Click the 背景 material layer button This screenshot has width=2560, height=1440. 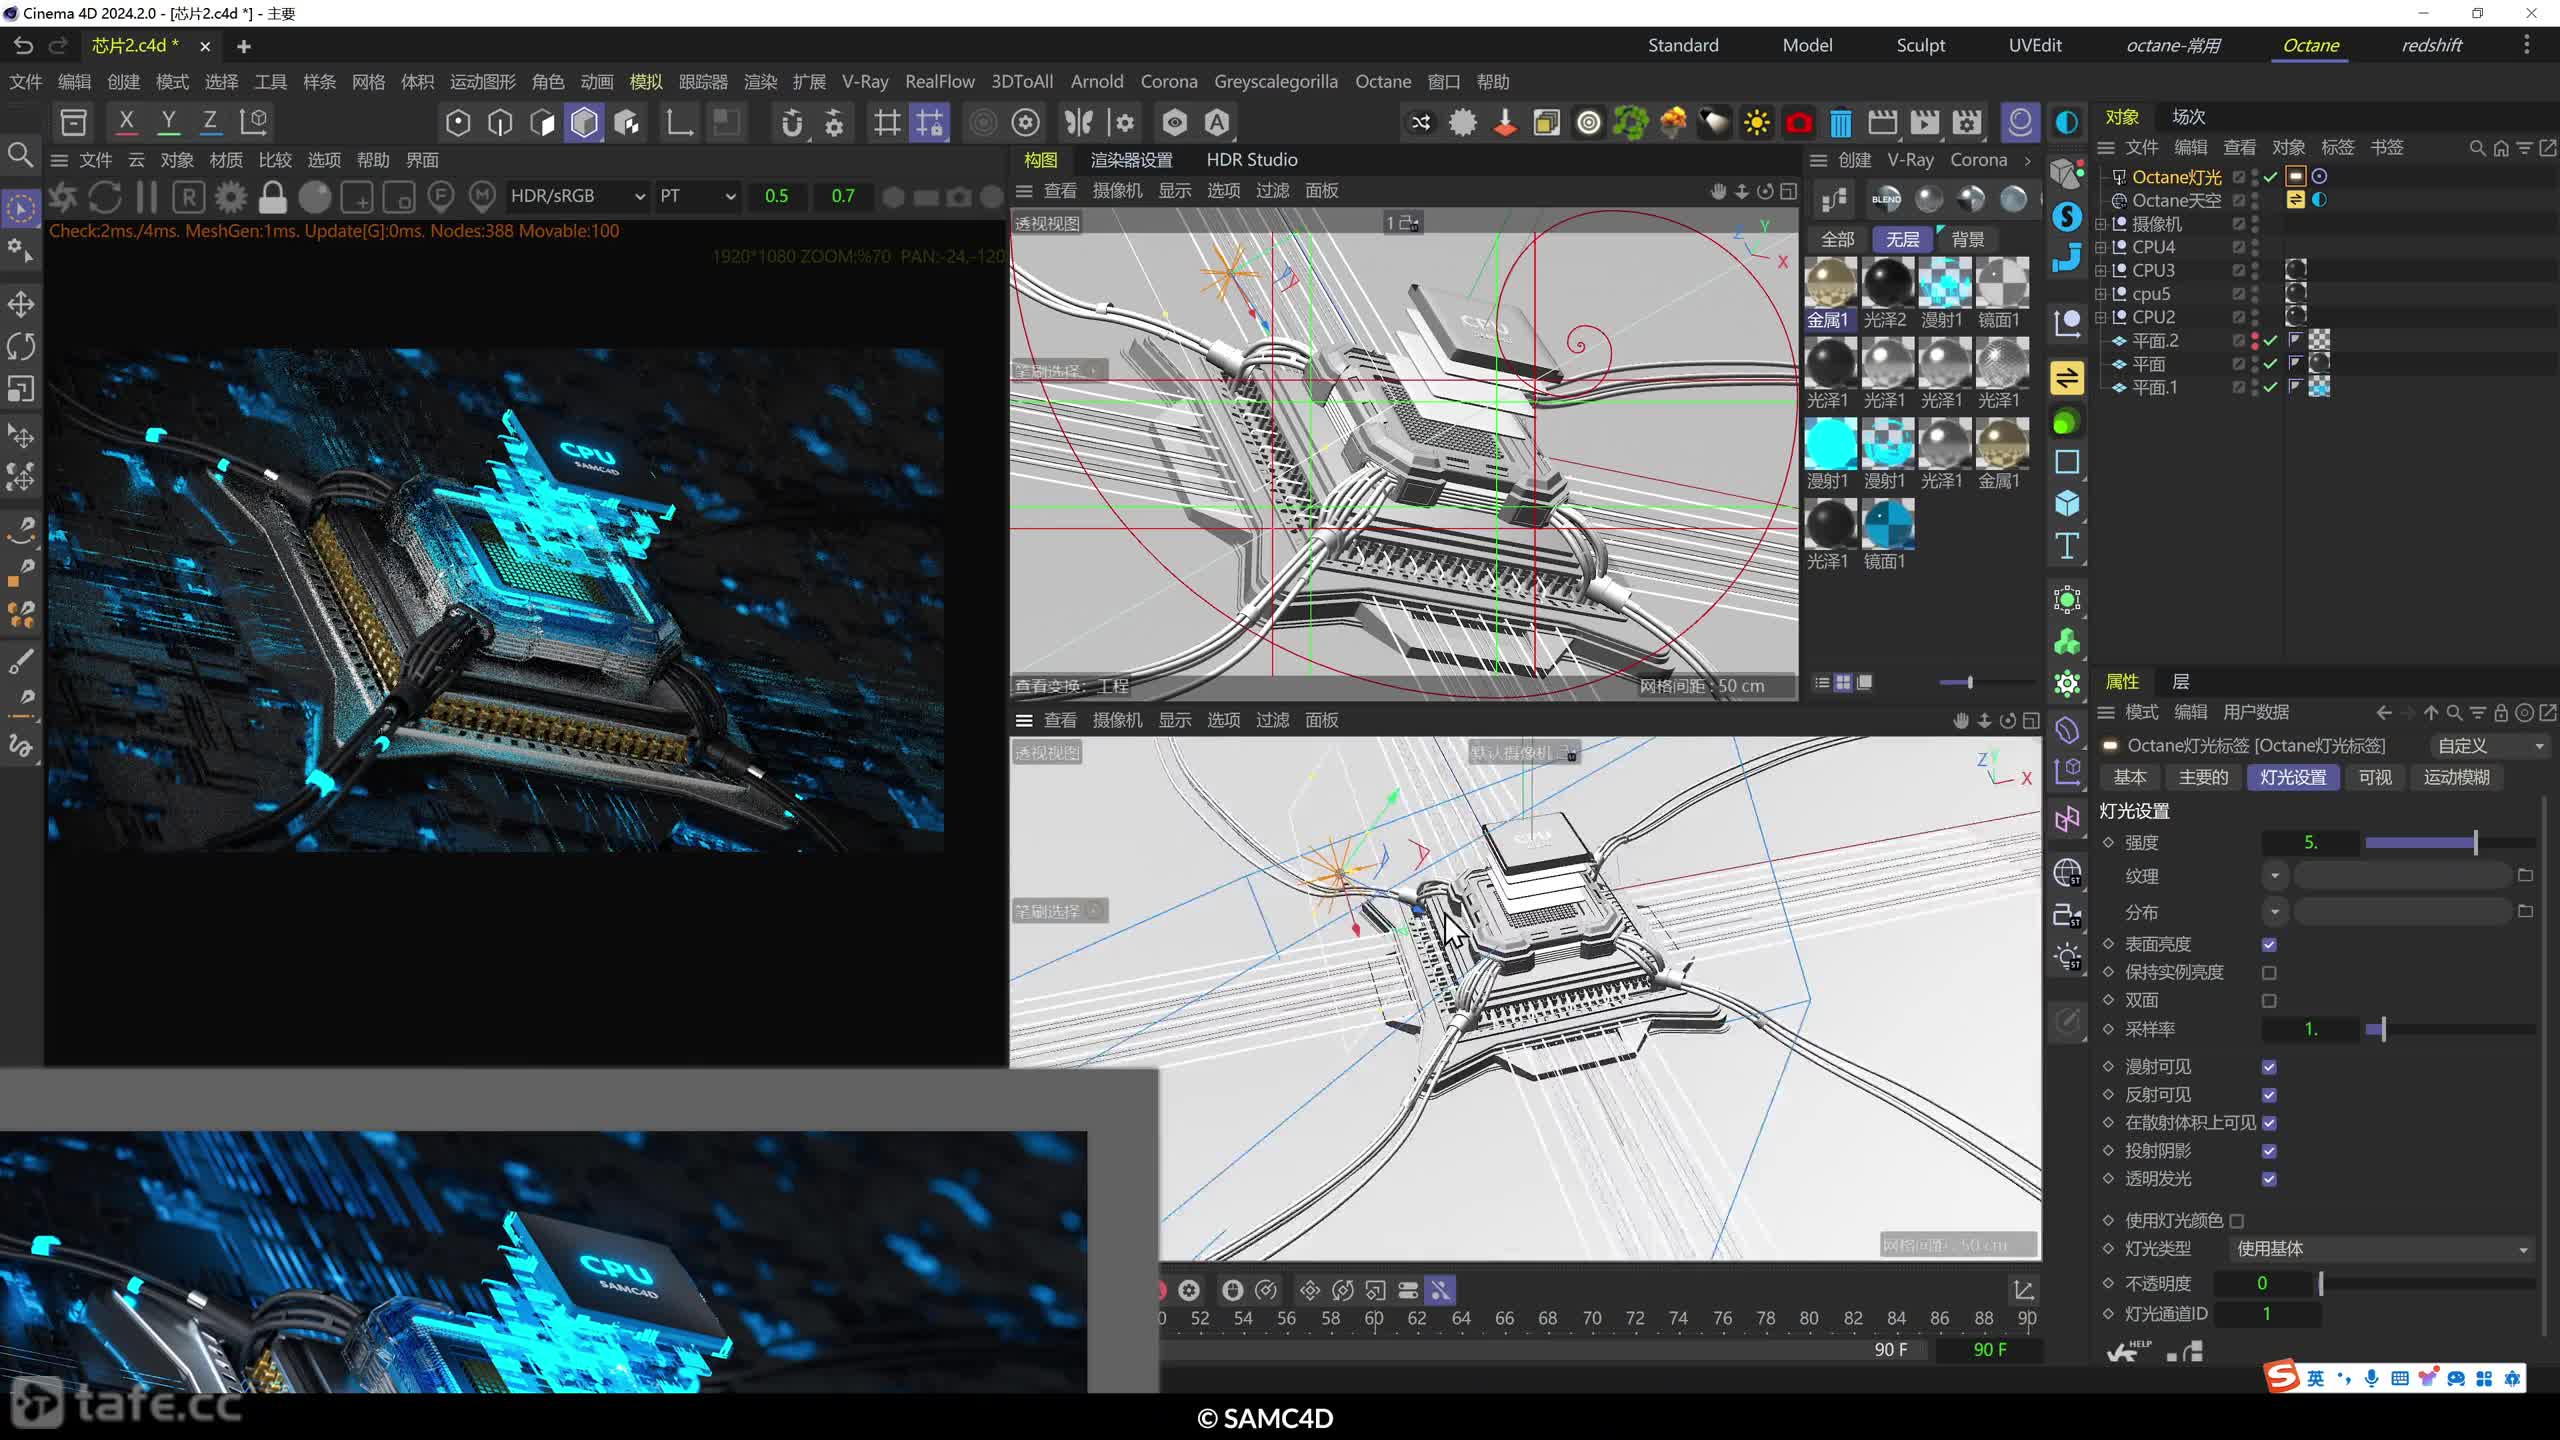pyautogui.click(x=1967, y=239)
